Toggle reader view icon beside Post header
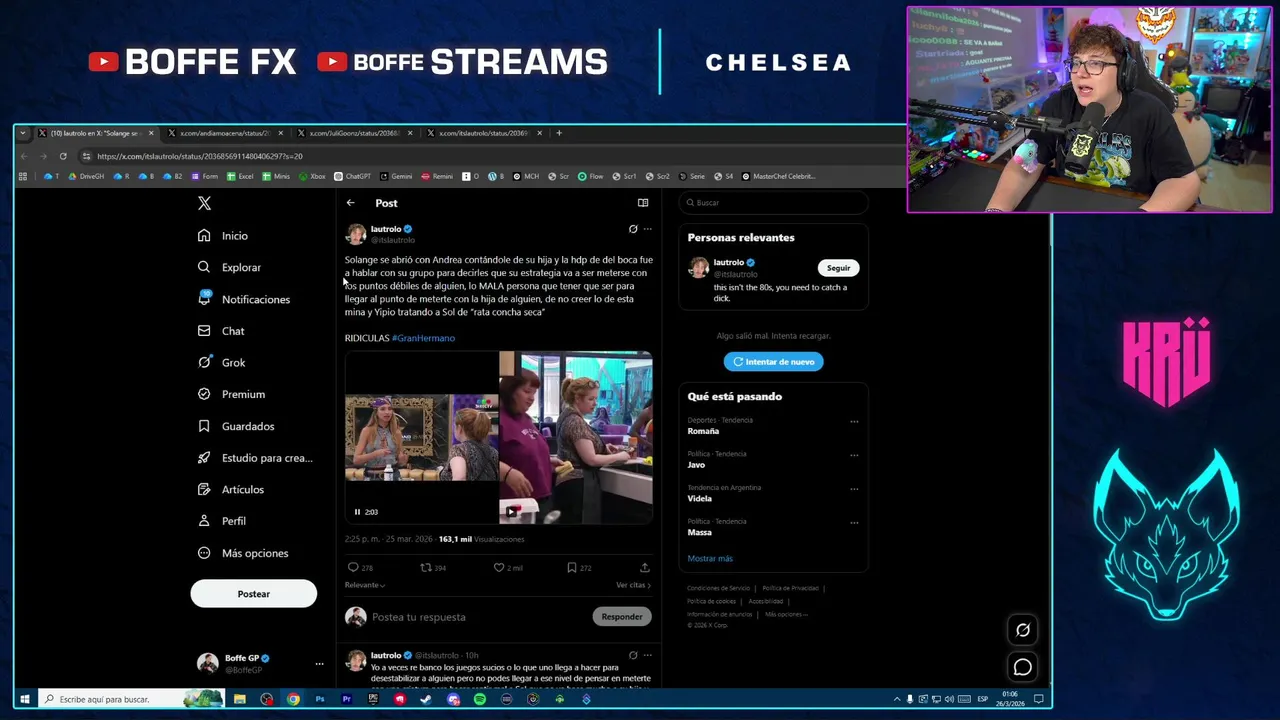This screenshot has width=1280, height=720. pos(643,203)
